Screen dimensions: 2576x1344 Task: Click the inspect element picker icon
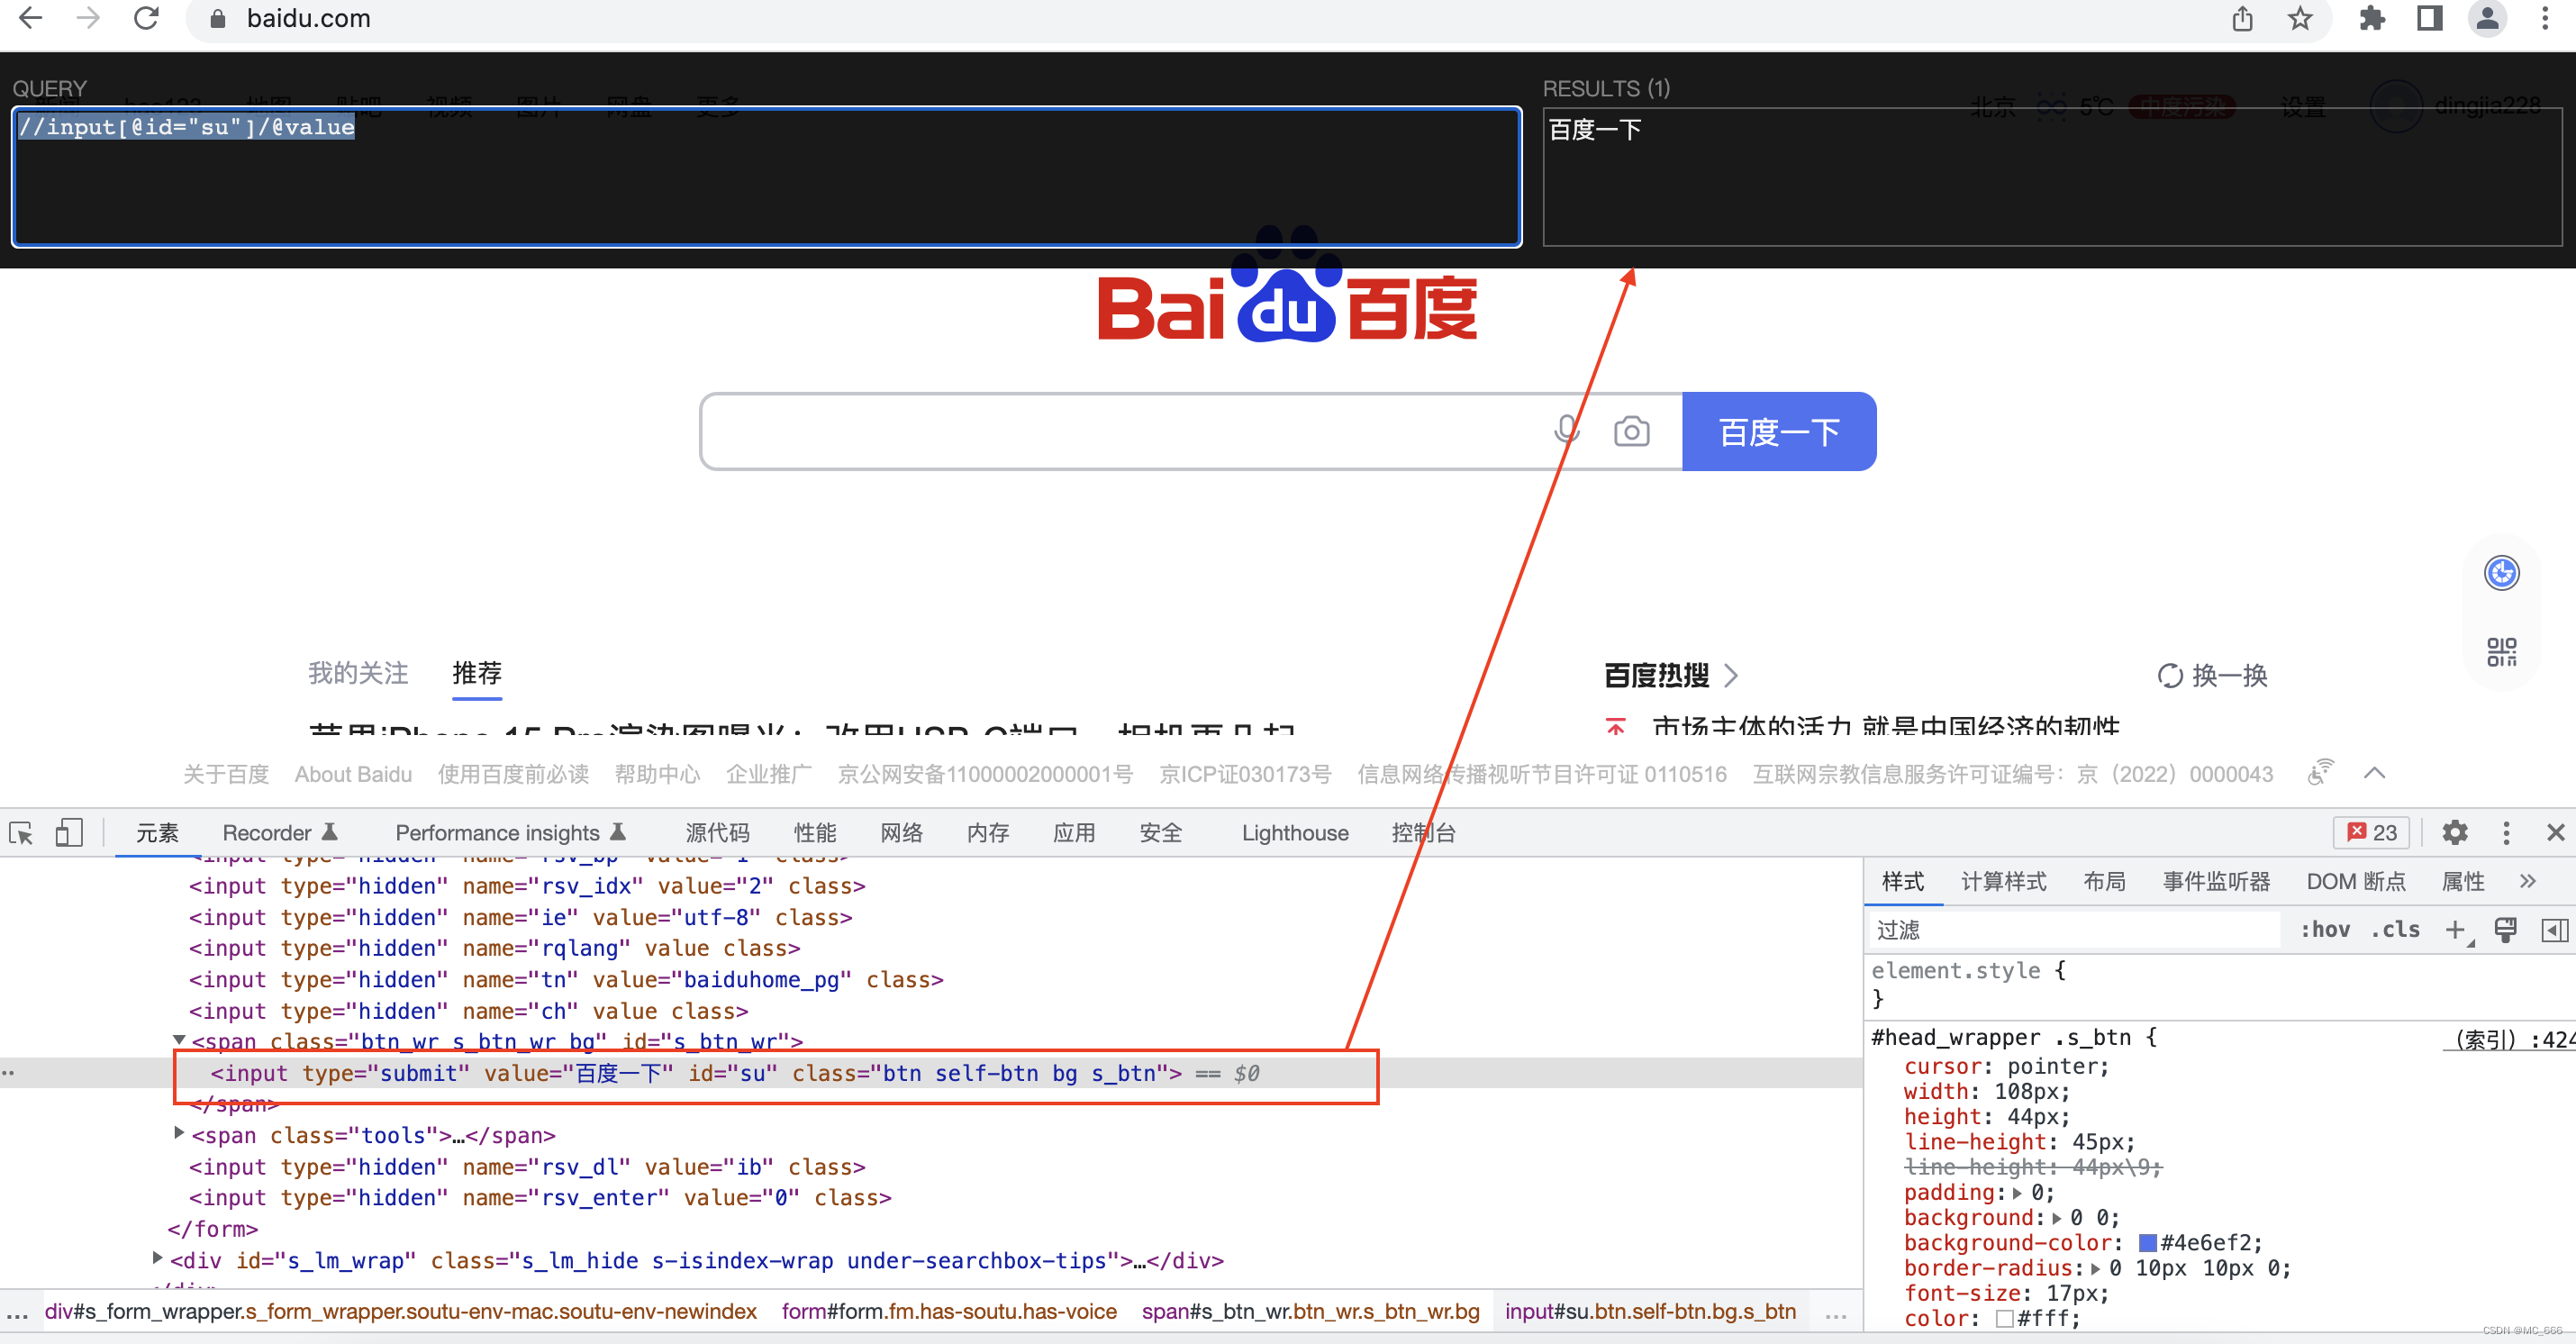click(x=21, y=832)
